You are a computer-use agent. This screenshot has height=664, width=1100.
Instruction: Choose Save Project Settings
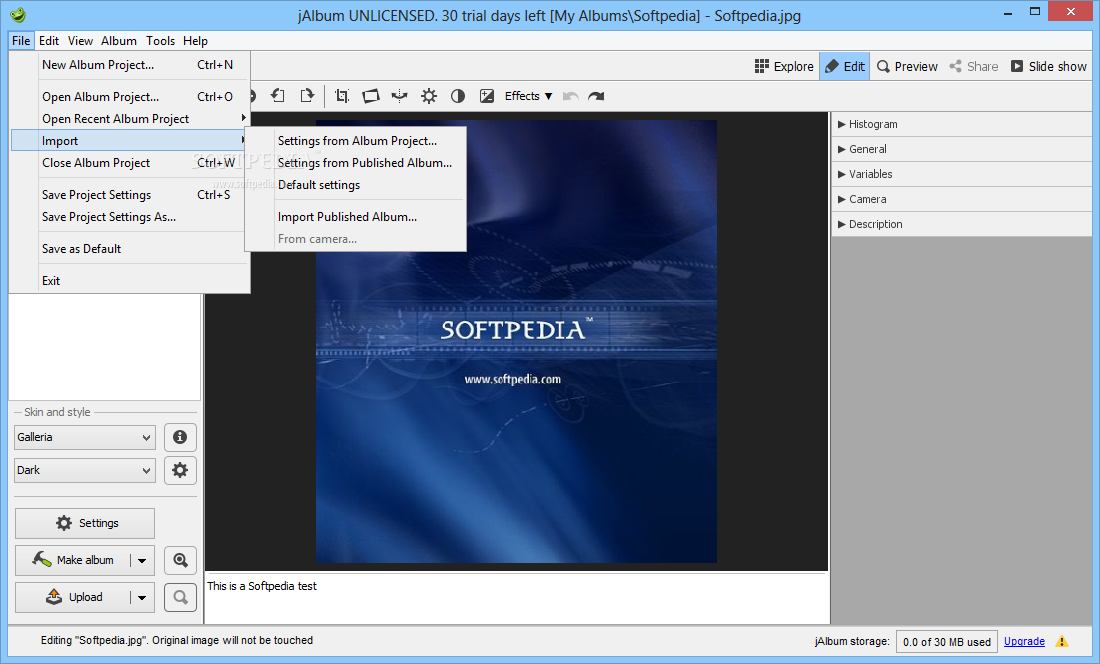130,195
